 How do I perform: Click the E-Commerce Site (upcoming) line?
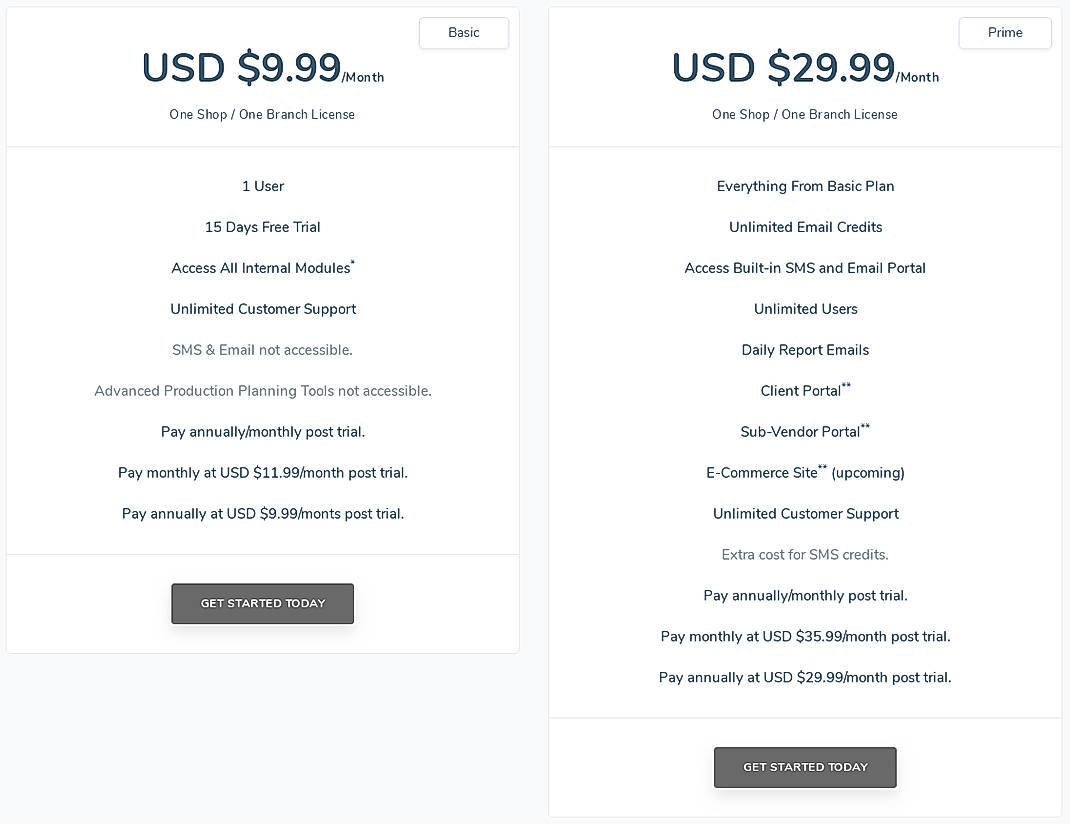pos(805,472)
